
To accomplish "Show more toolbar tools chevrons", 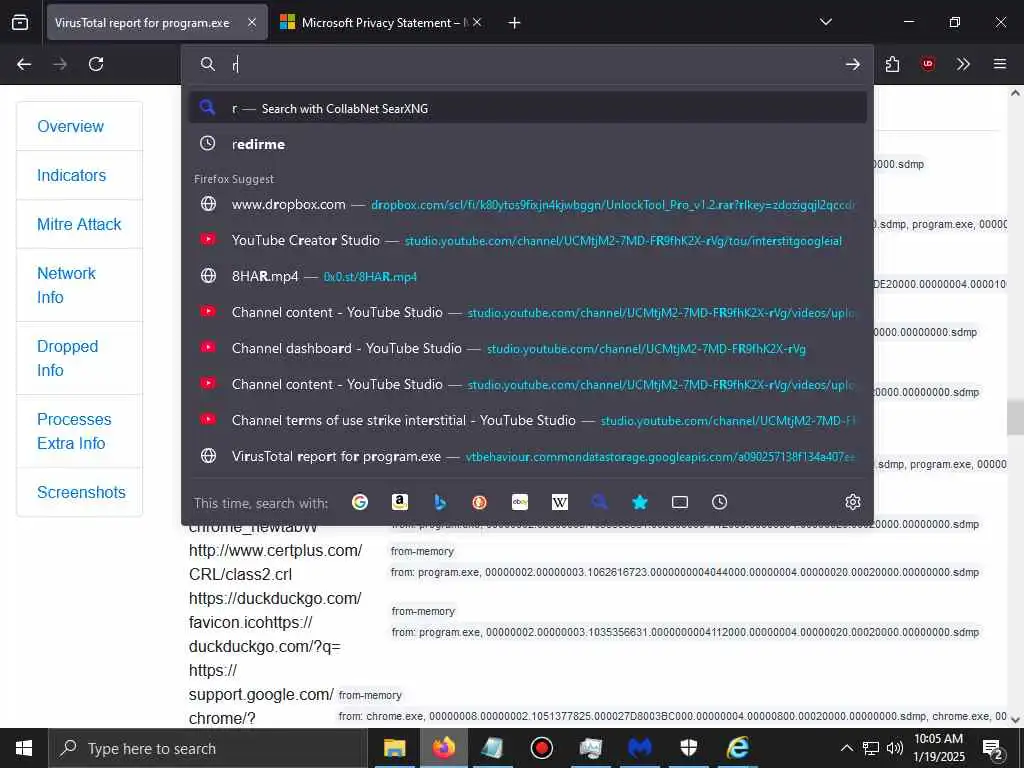I will pos(963,64).
